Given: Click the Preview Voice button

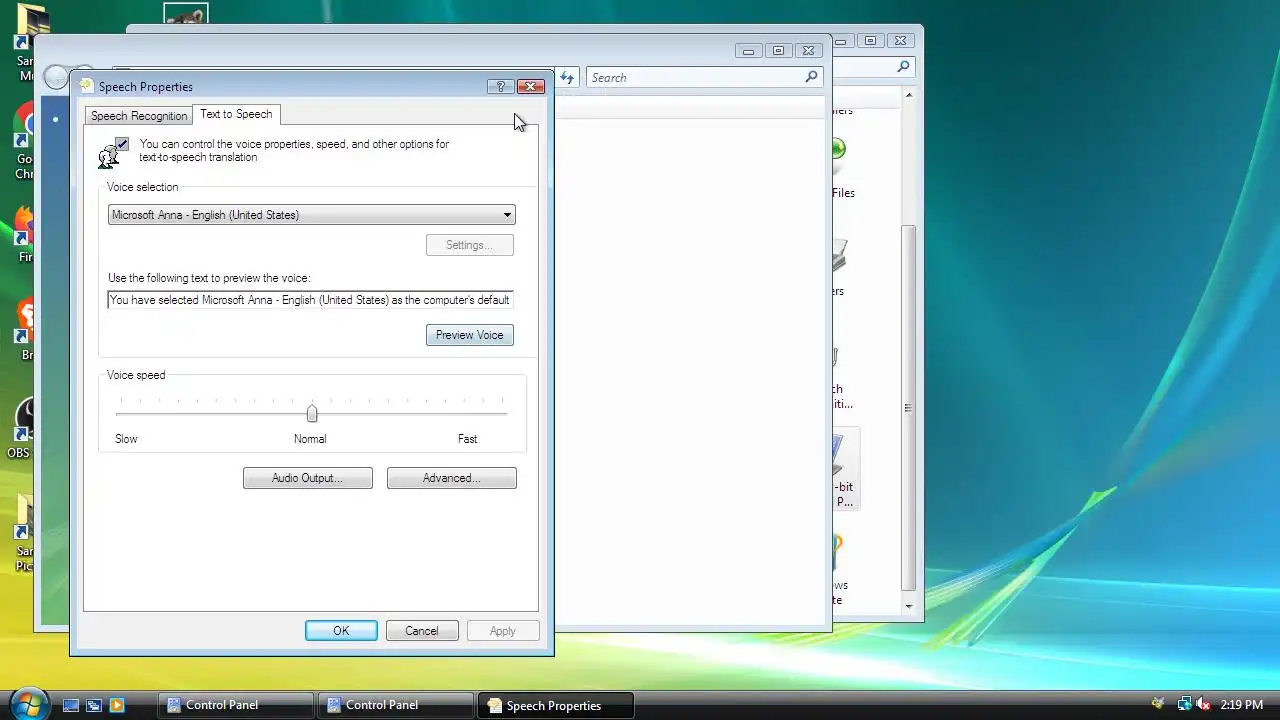Looking at the screenshot, I should point(470,335).
